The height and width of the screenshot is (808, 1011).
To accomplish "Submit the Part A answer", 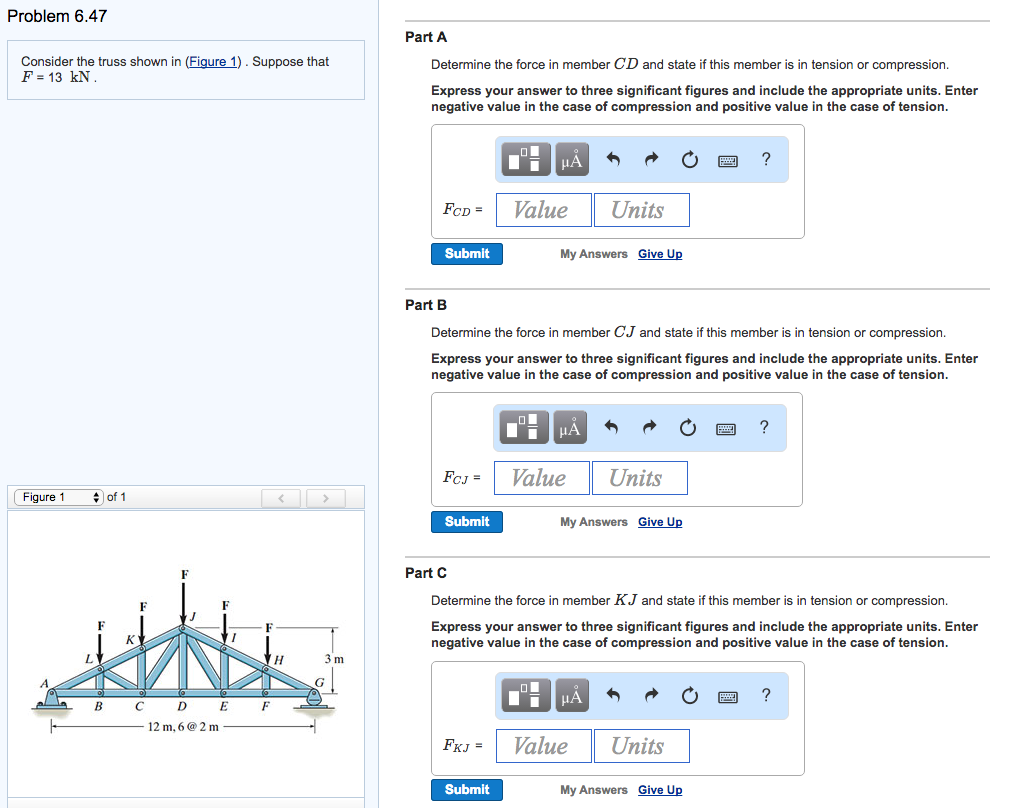I will (467, 253).
